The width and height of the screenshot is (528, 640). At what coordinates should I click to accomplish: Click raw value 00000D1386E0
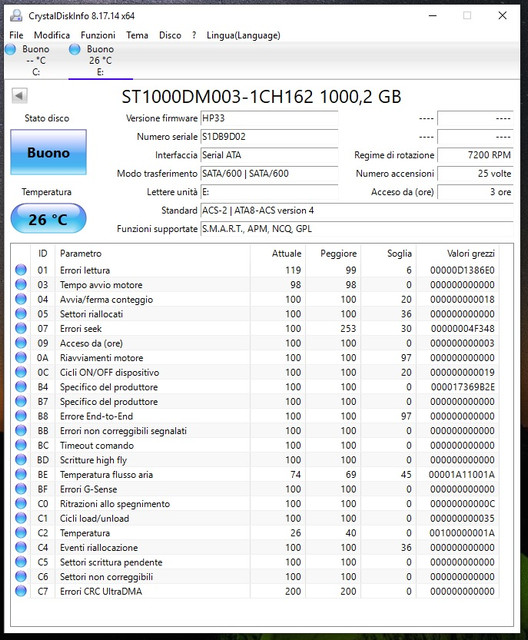point(462,270)
